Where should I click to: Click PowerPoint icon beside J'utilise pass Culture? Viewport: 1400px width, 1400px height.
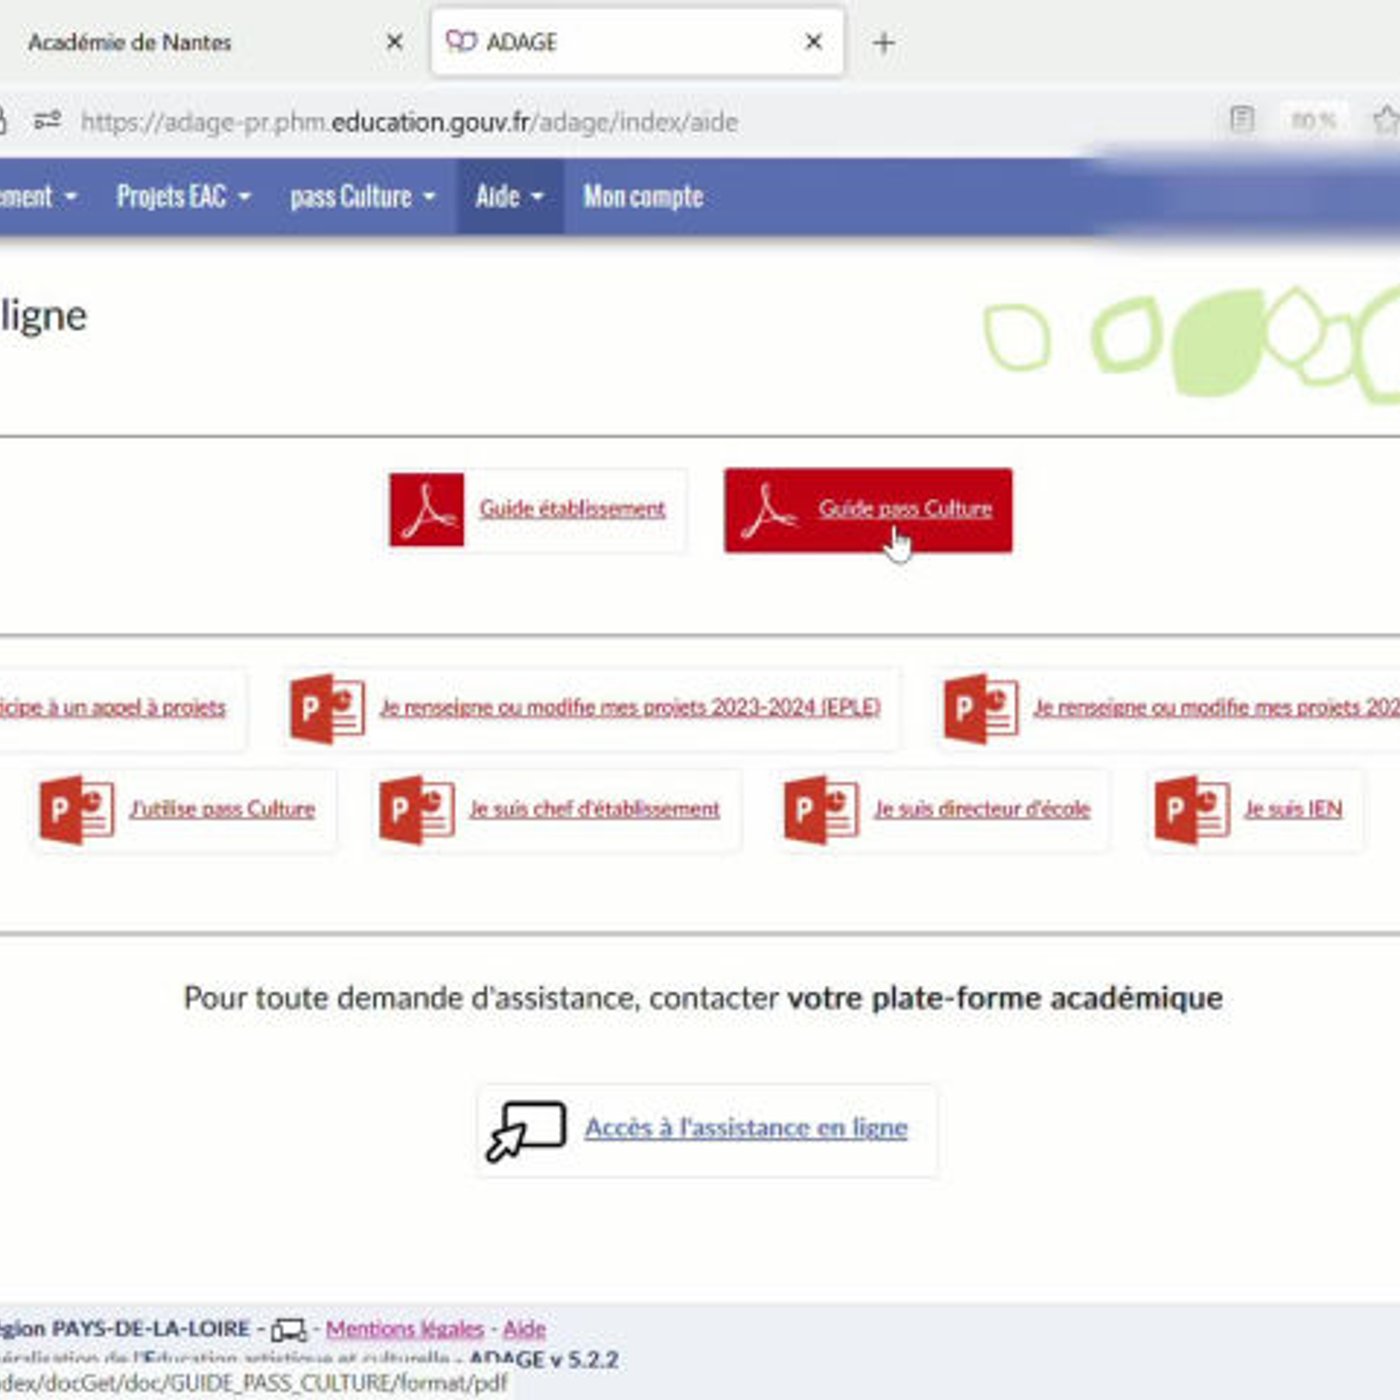[77, 809]
